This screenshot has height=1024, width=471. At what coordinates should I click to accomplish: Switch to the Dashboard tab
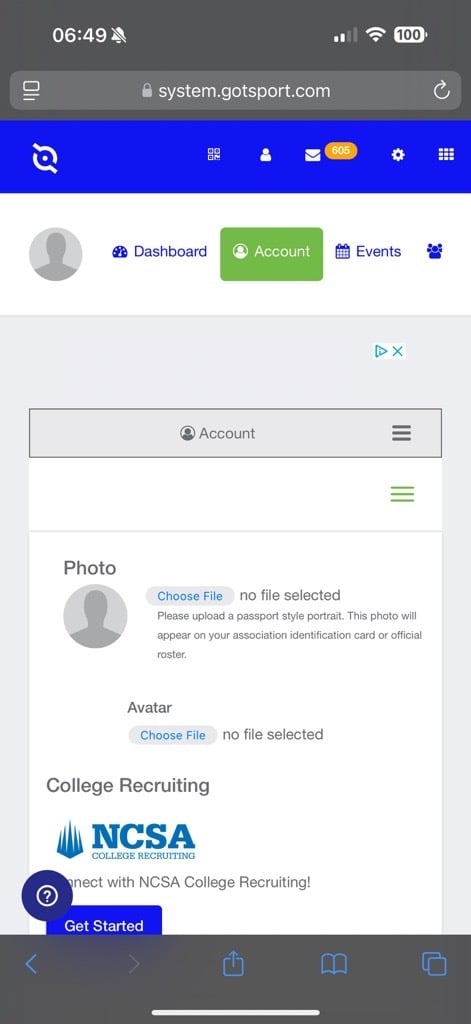coord(159,251)
